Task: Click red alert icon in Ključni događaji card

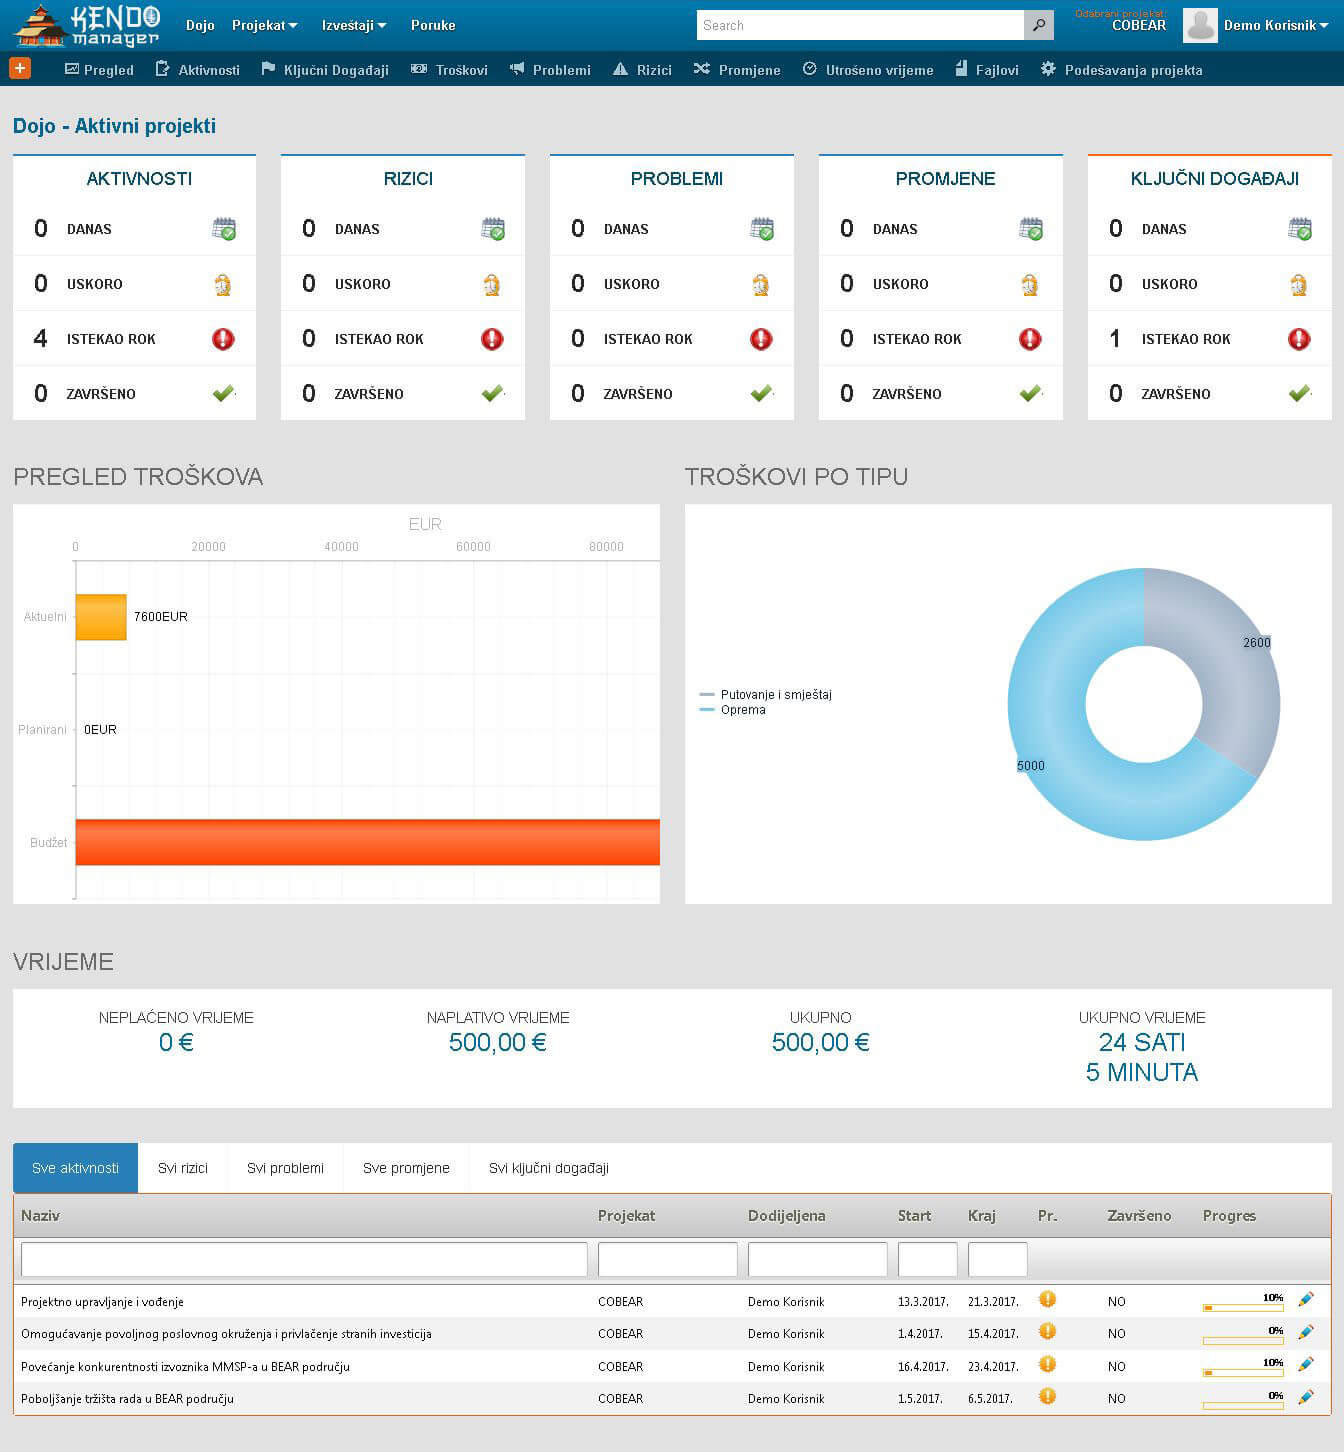Action: pyautogui.click(x=1299, y=339)
